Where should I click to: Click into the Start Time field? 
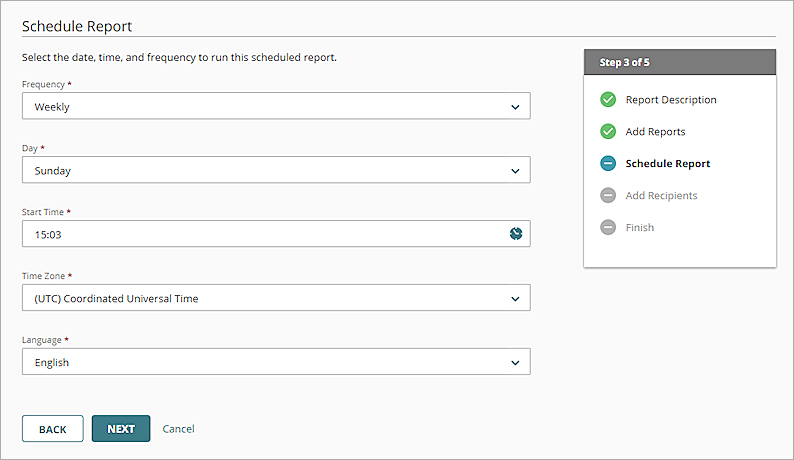click(x=260, y=234)
